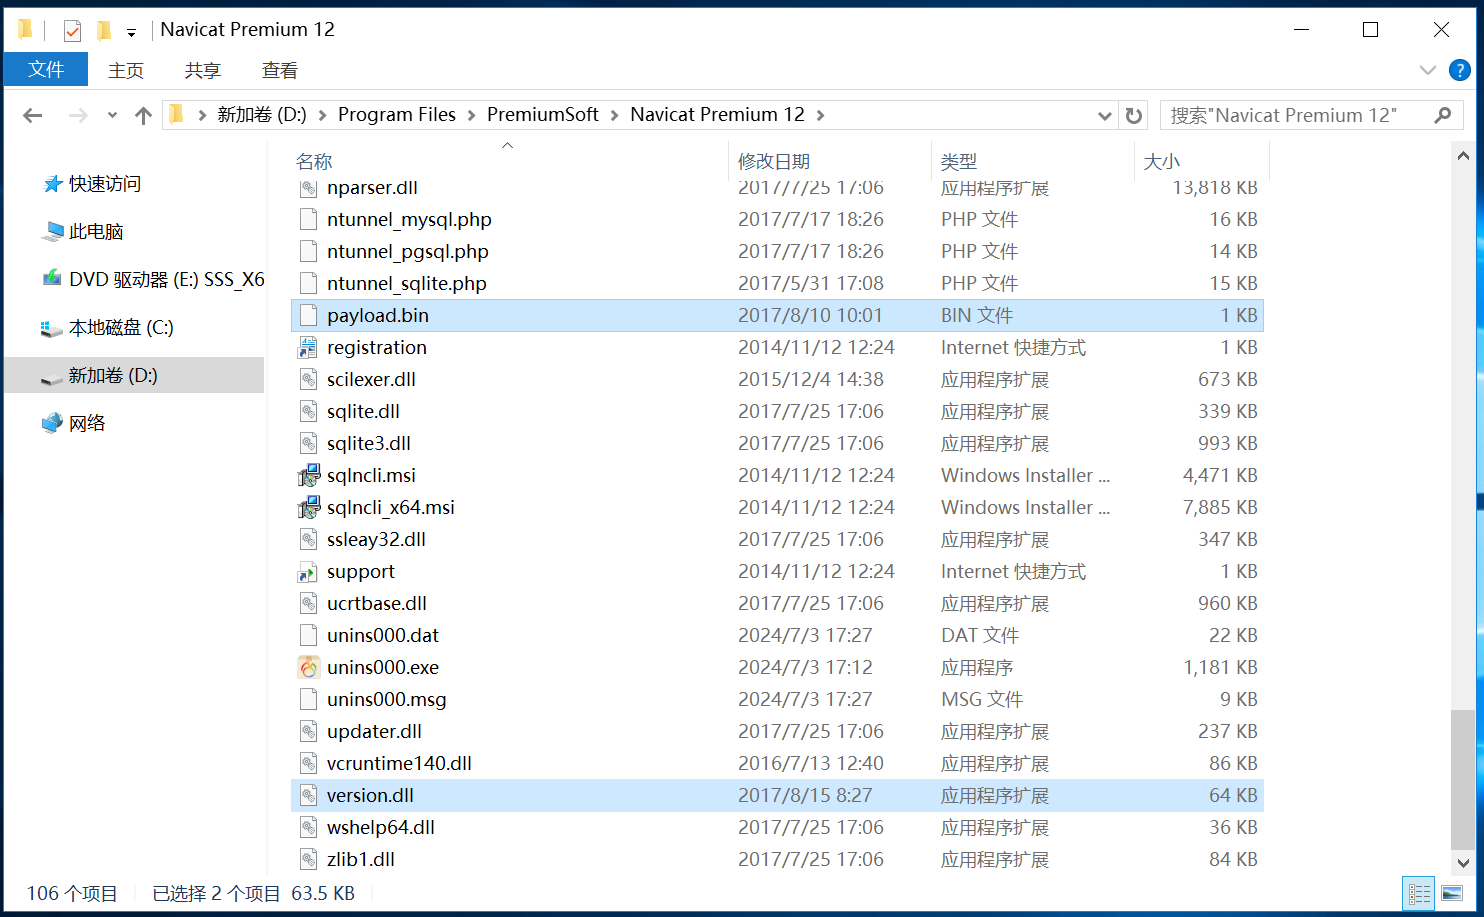This screenshot has width=1484, height=917.
Task: Click the Local Disk (C:) icon
Action: click(50, 328)
